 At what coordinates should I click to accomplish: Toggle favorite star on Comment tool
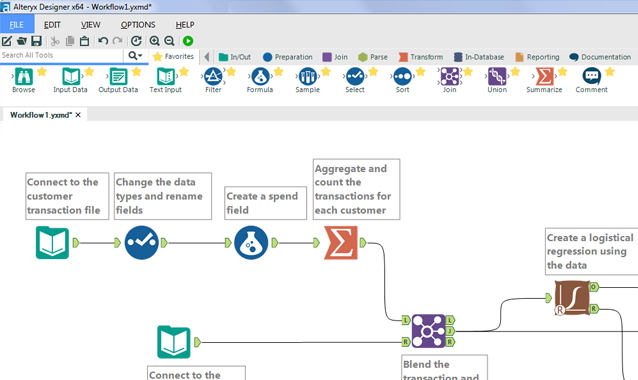[x=610, y=72]
